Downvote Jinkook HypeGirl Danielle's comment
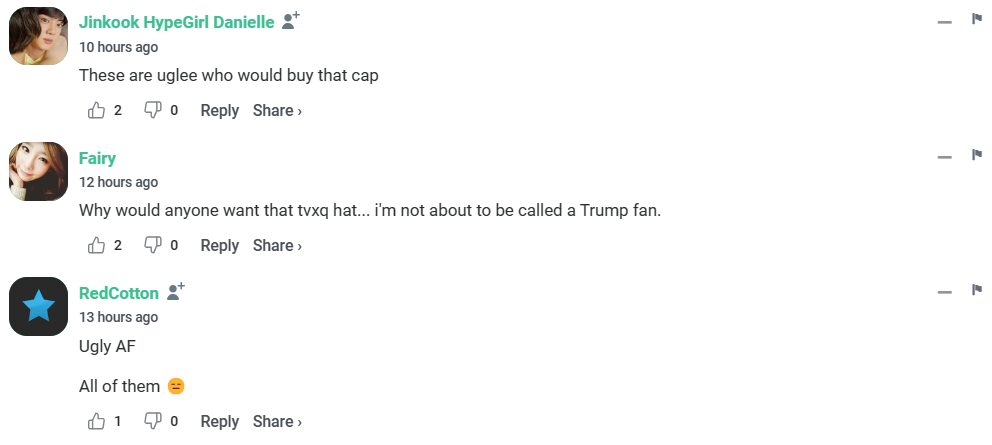The height and width of the screenshot is (445, 992). pos(153,110)
